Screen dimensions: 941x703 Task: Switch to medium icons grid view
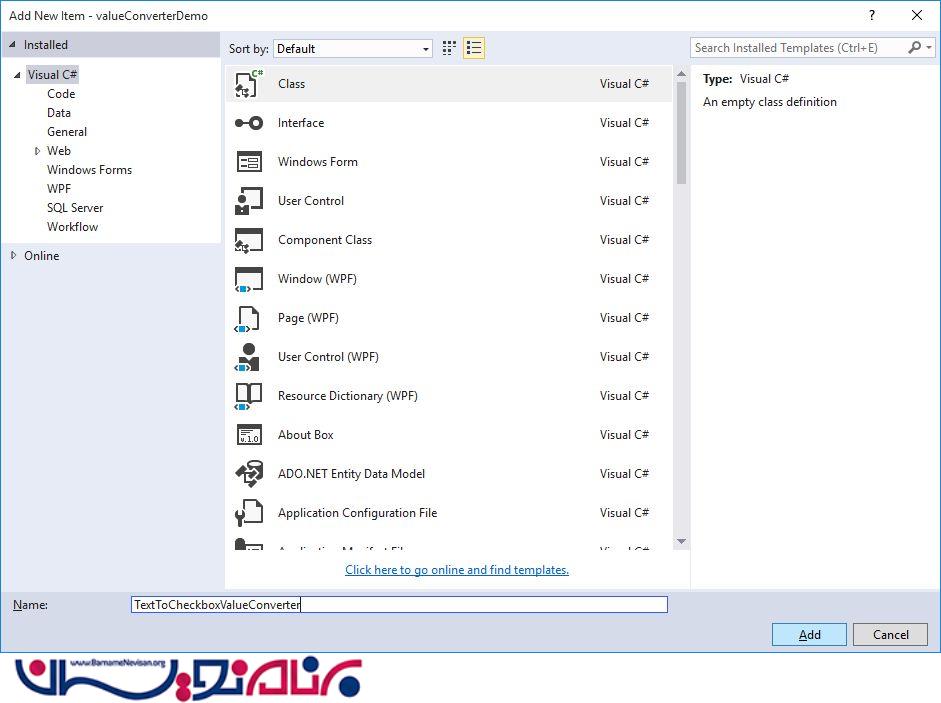tap(449, 48)
